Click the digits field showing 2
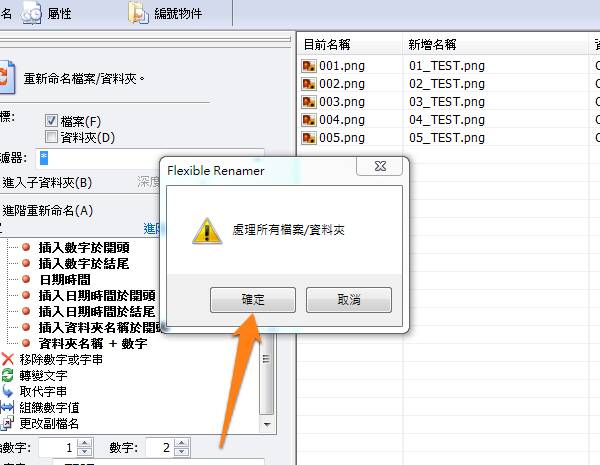 (x=160, y=447)
